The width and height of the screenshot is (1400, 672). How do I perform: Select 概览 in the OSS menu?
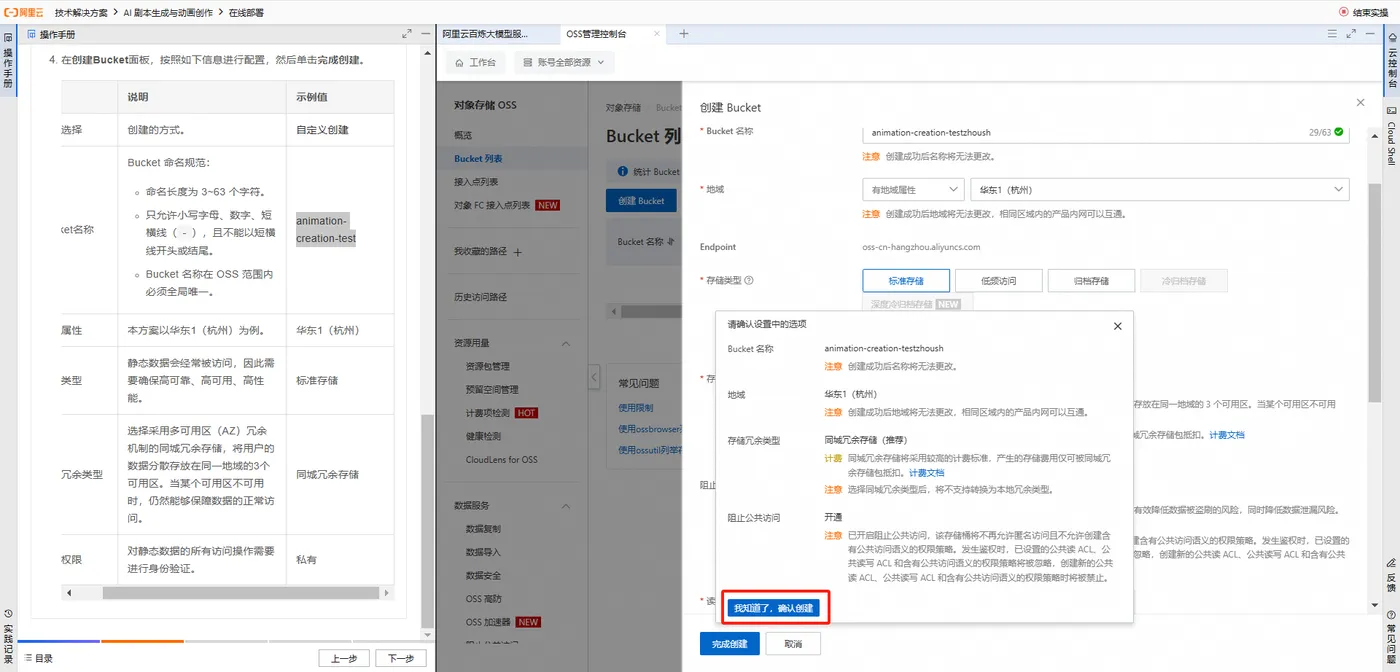tap(464, 135)
